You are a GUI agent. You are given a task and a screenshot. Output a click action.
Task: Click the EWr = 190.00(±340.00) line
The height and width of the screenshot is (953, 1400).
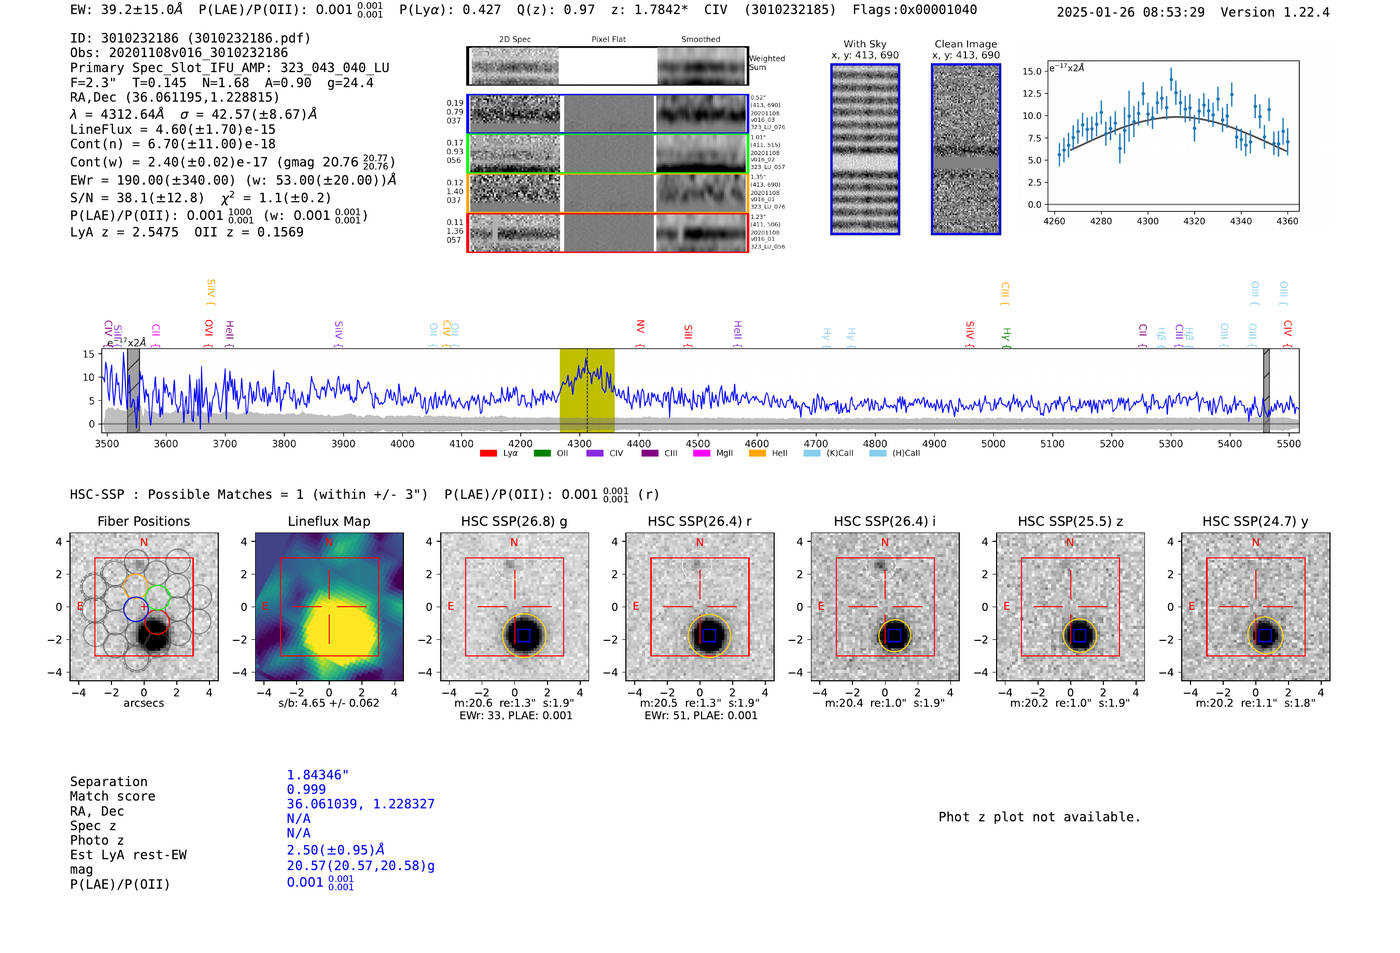pyautogui.click(x=233, y=180)
